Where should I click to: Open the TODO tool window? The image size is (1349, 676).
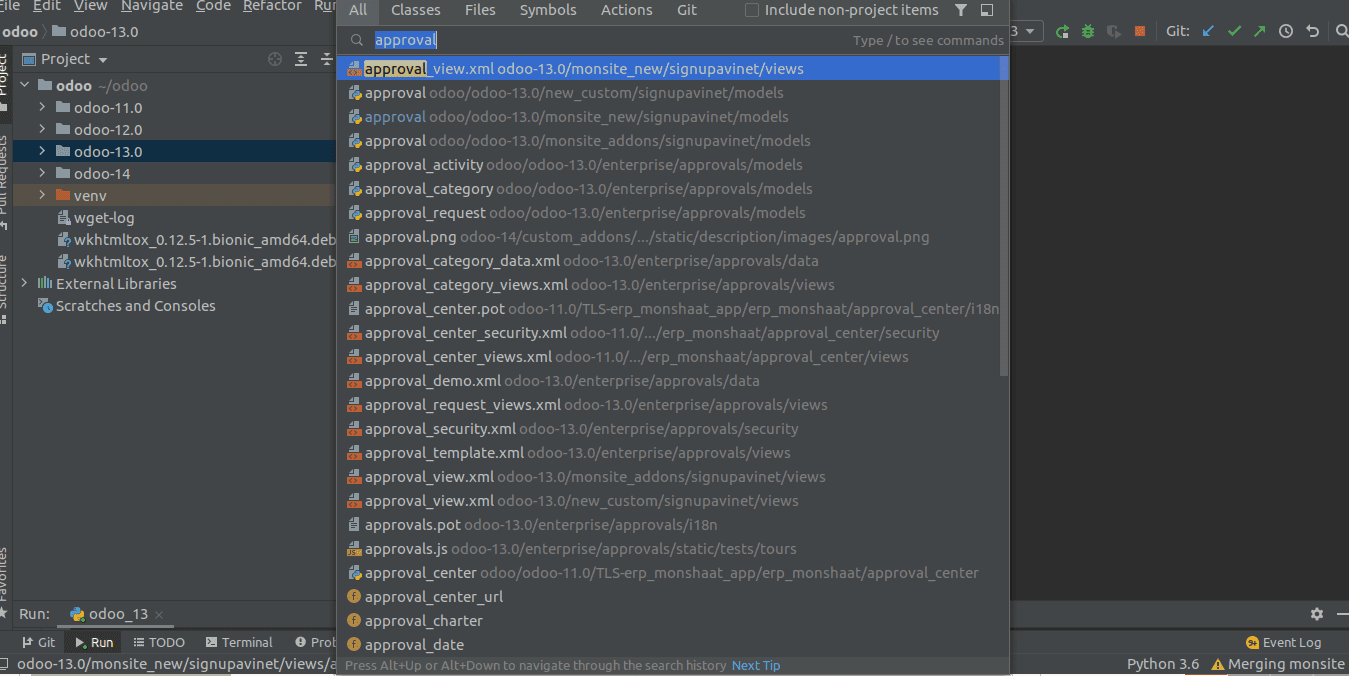coord(159,642)
